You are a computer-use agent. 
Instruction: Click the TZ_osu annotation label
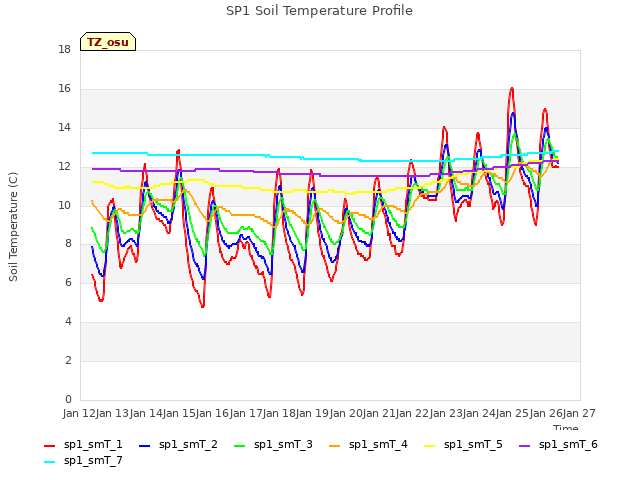108,42
